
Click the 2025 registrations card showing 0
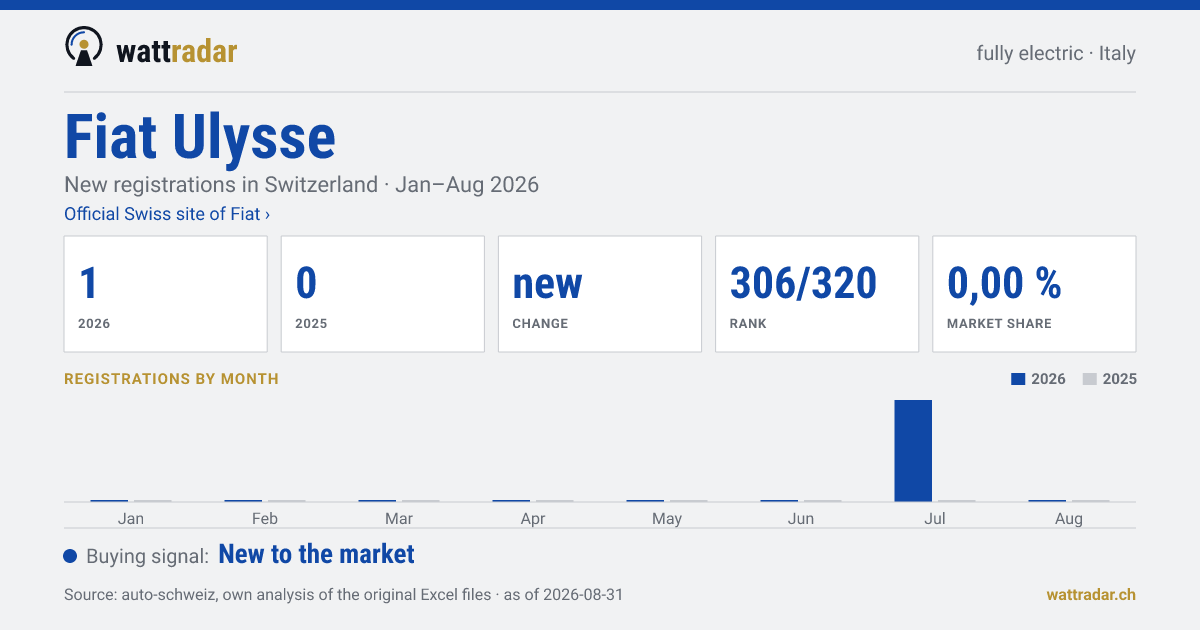pos(383,294)
